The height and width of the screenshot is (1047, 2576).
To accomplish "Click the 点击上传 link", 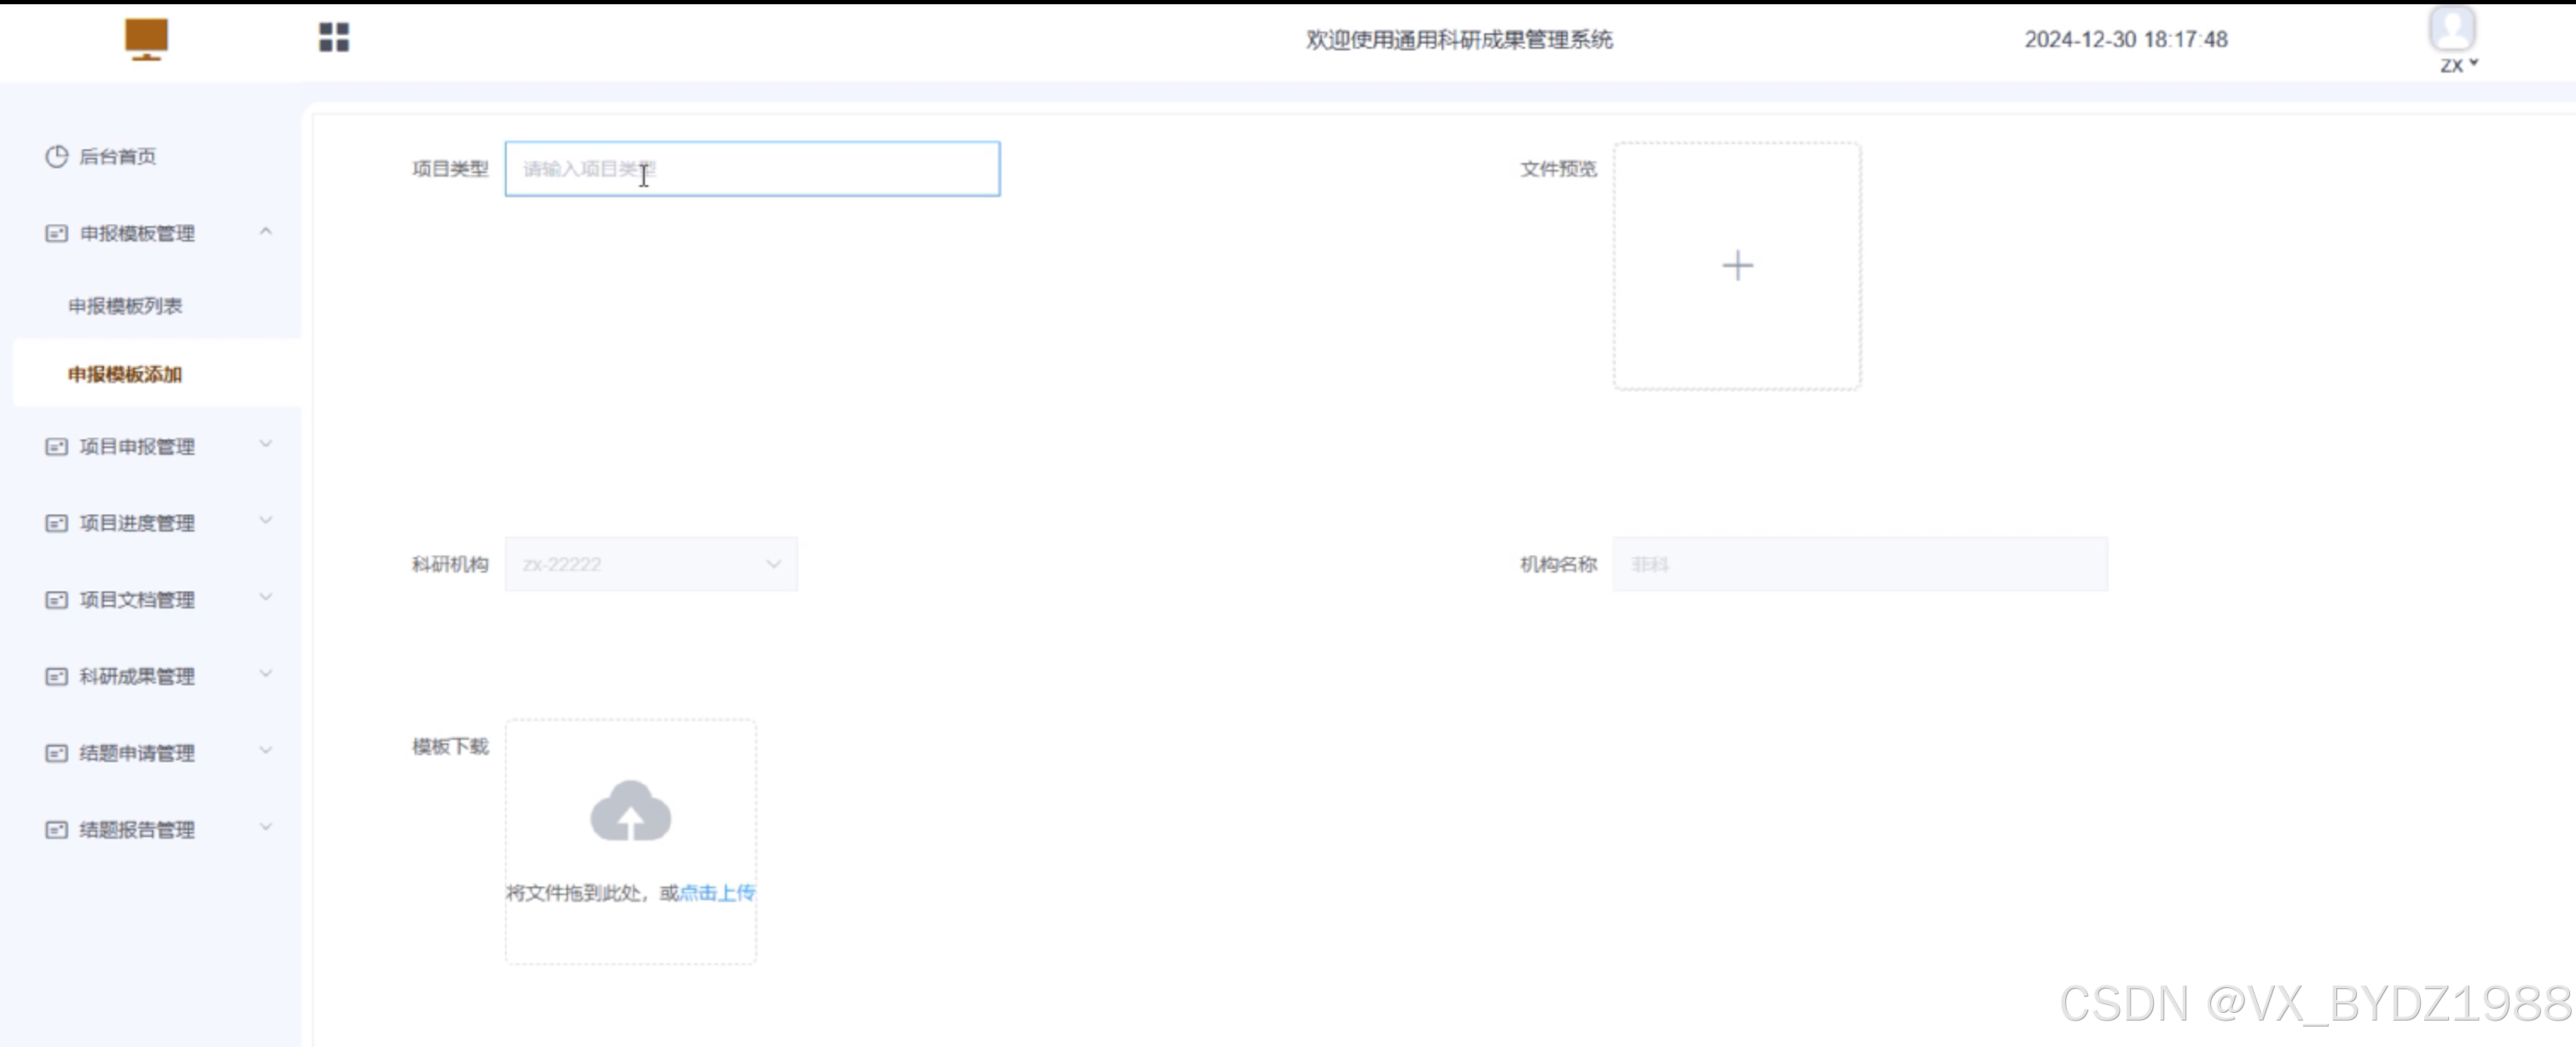I will pos(716,893).
